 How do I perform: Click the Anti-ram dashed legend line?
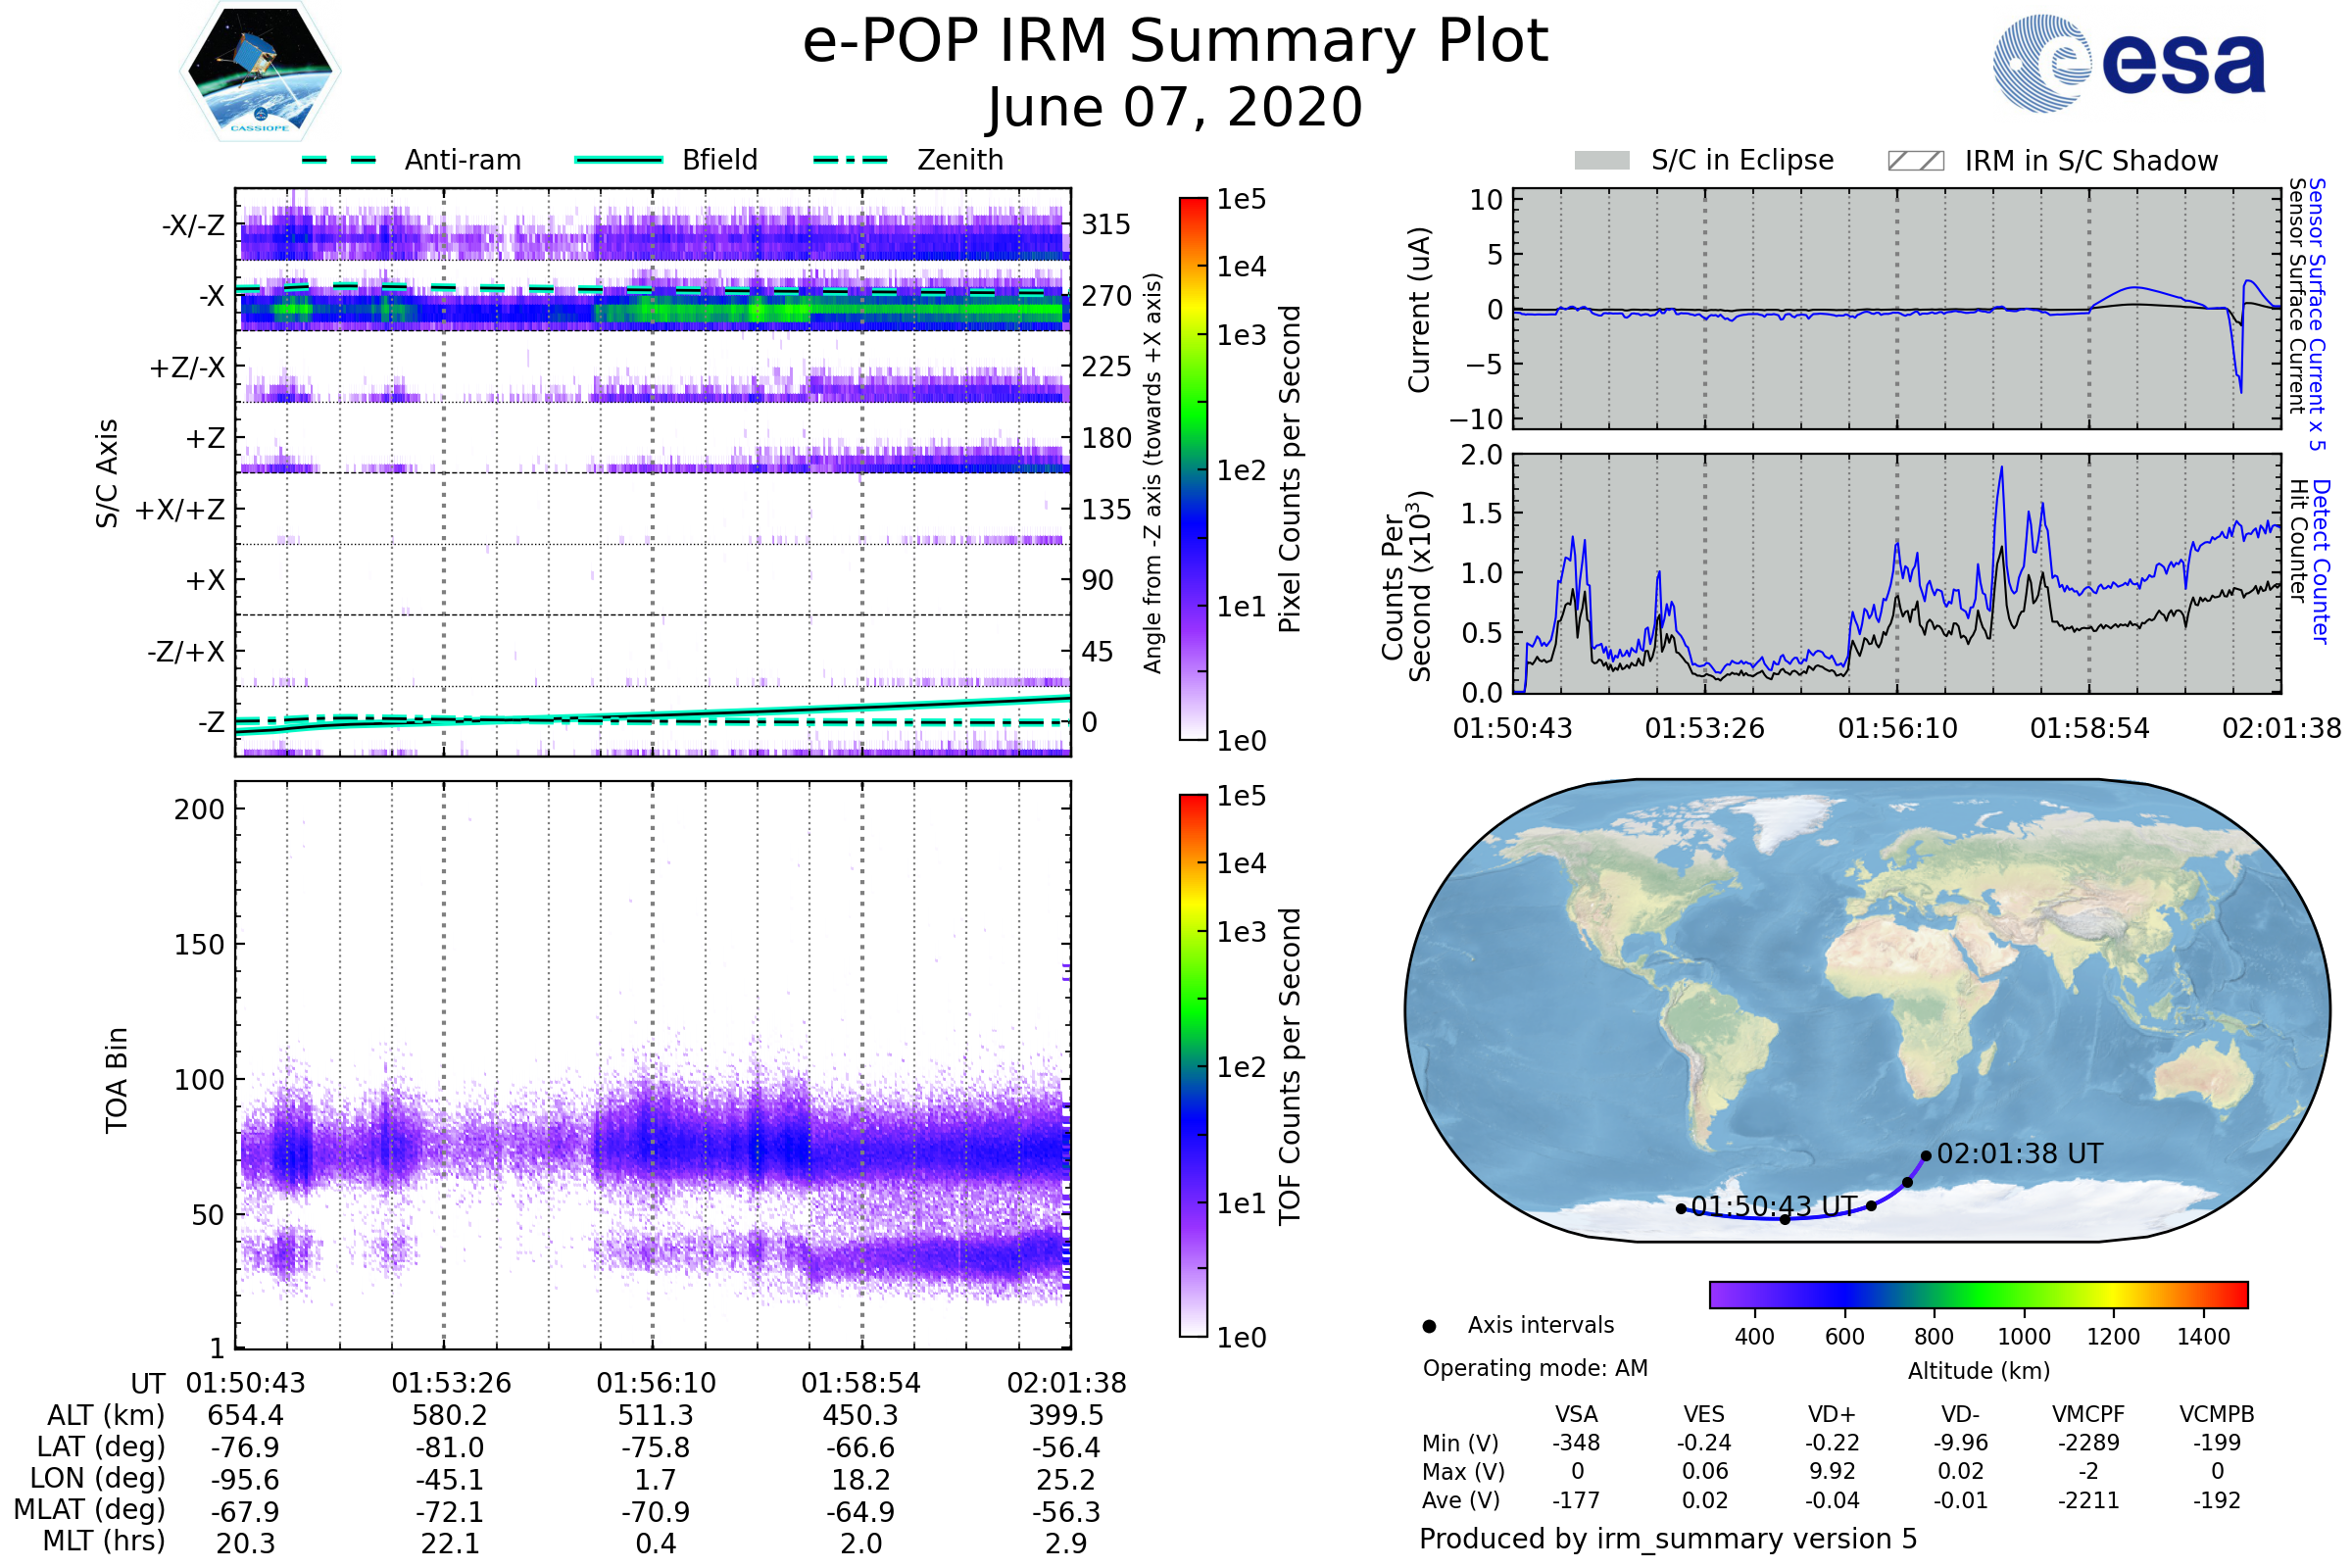tap(339, 160)
